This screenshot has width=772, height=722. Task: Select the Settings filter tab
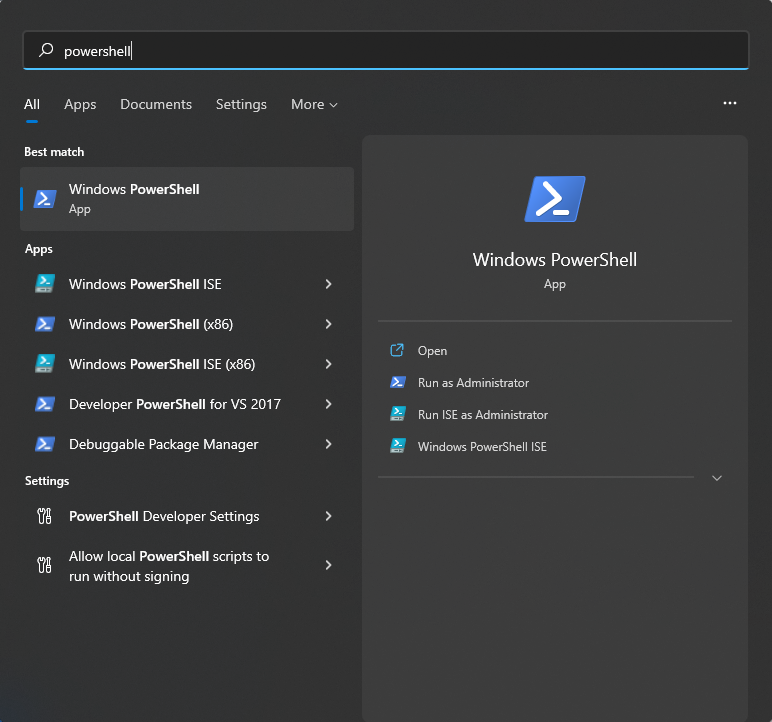tap(241, 104)
